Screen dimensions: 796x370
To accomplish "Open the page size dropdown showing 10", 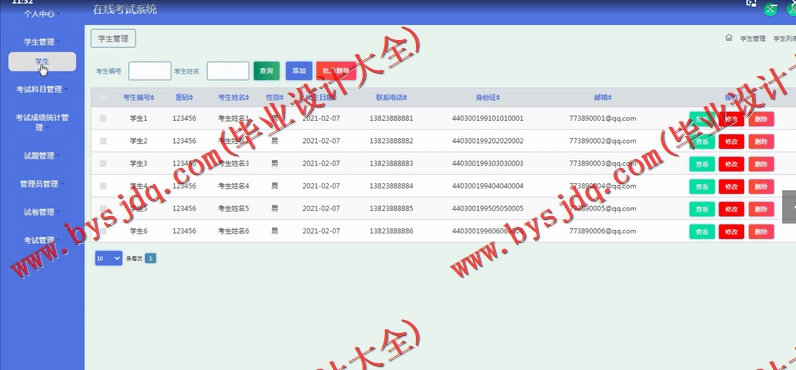I will pos(109,258).
